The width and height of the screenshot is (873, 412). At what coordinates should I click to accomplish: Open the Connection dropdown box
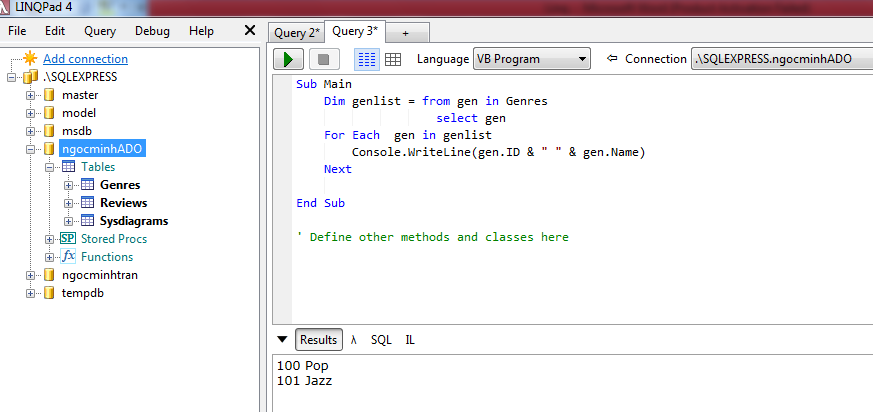(782, 59)
